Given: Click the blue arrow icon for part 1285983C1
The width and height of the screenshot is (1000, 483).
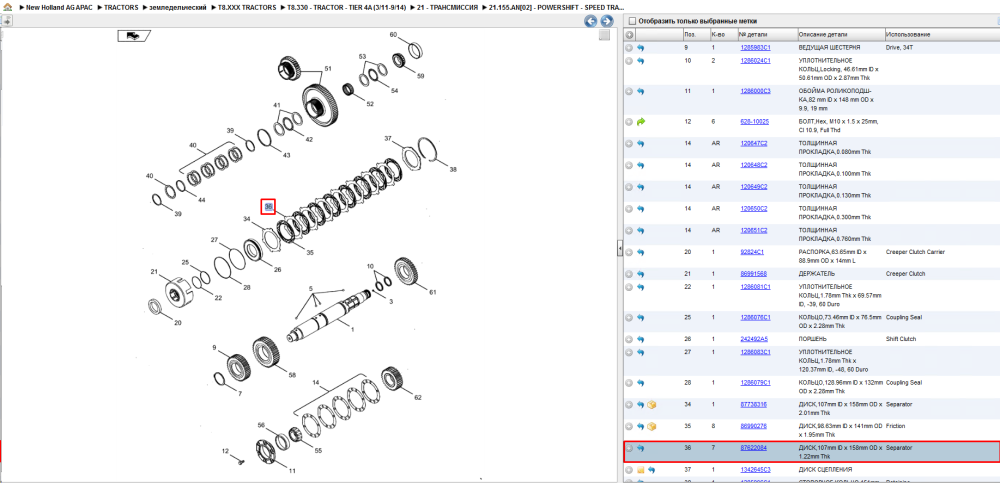Looking at the screenshot, I should click(641, 47).
